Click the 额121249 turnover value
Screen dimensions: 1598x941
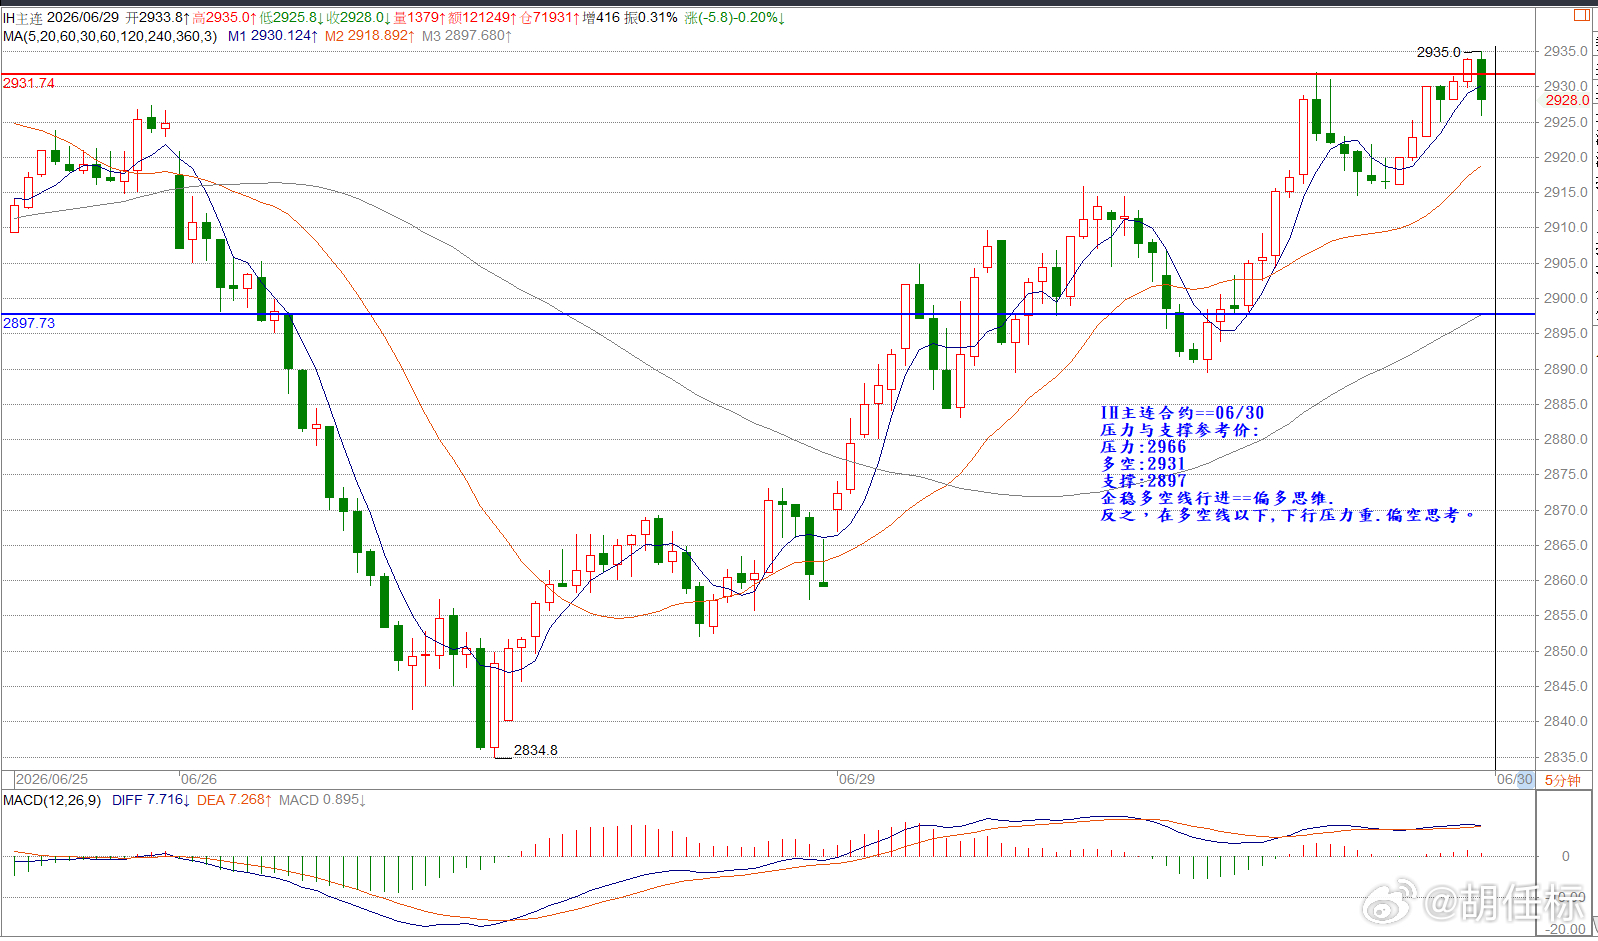[x=482, y=18]
